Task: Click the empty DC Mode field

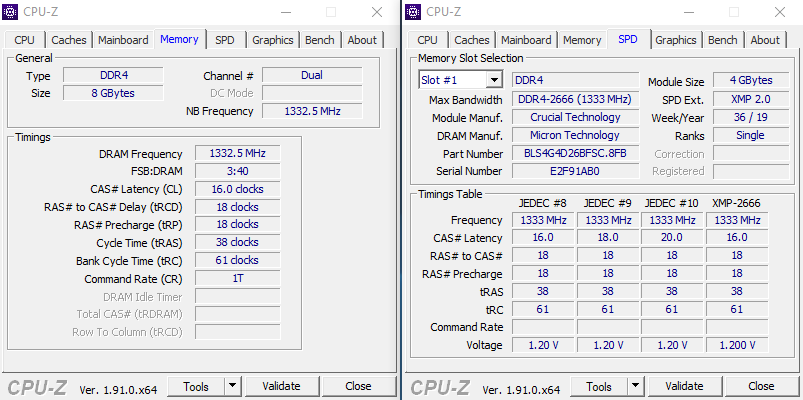Action: pos(312,93)
